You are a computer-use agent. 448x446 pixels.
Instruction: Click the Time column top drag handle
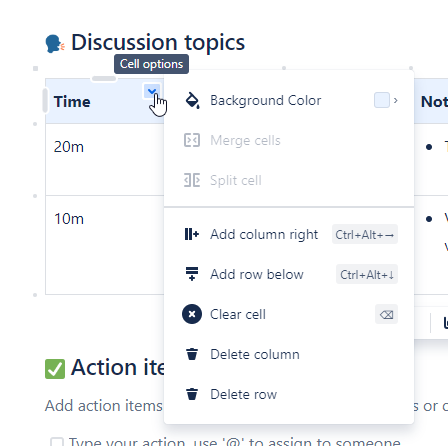coord(104,79)
